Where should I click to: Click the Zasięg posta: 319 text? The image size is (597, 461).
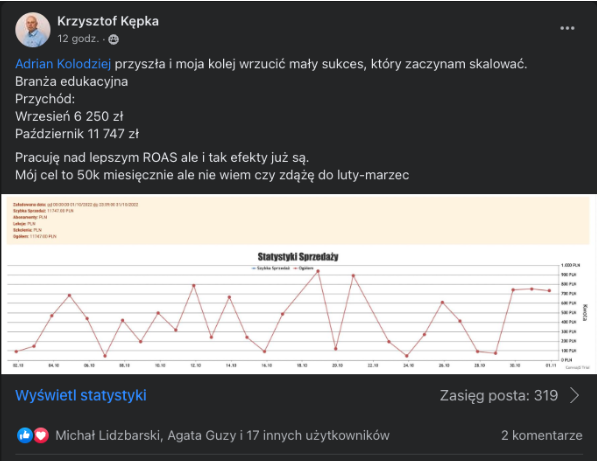pos(499,396)
